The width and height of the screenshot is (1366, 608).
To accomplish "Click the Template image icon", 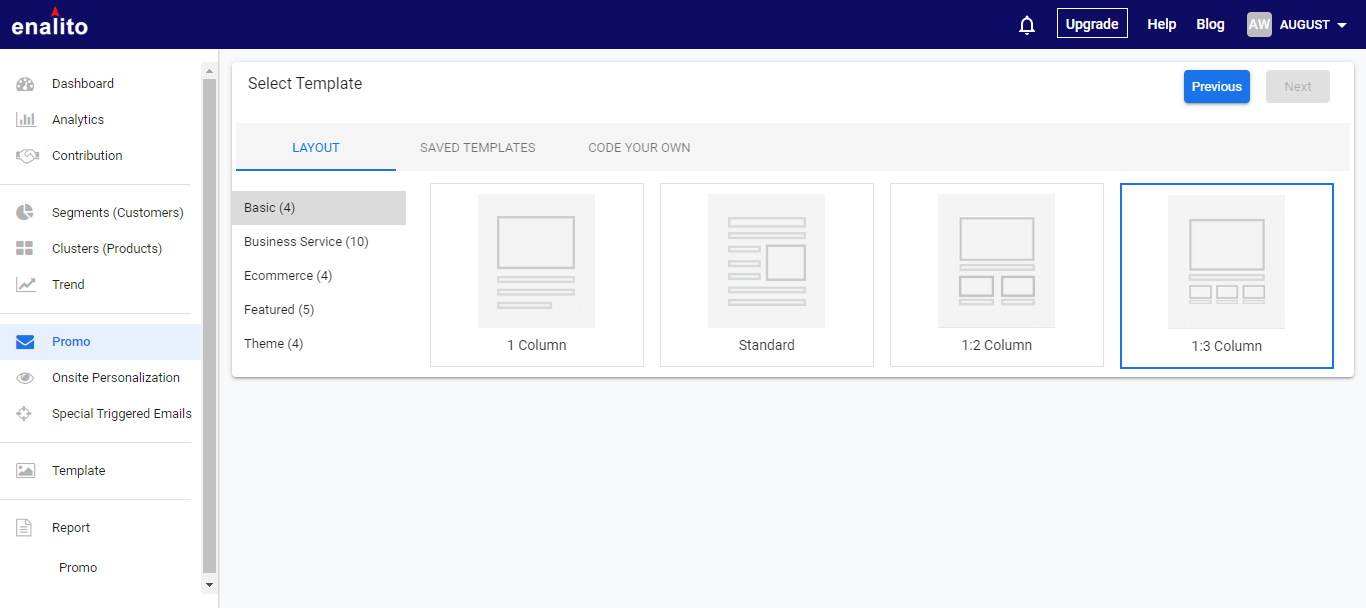I will 26,471.
